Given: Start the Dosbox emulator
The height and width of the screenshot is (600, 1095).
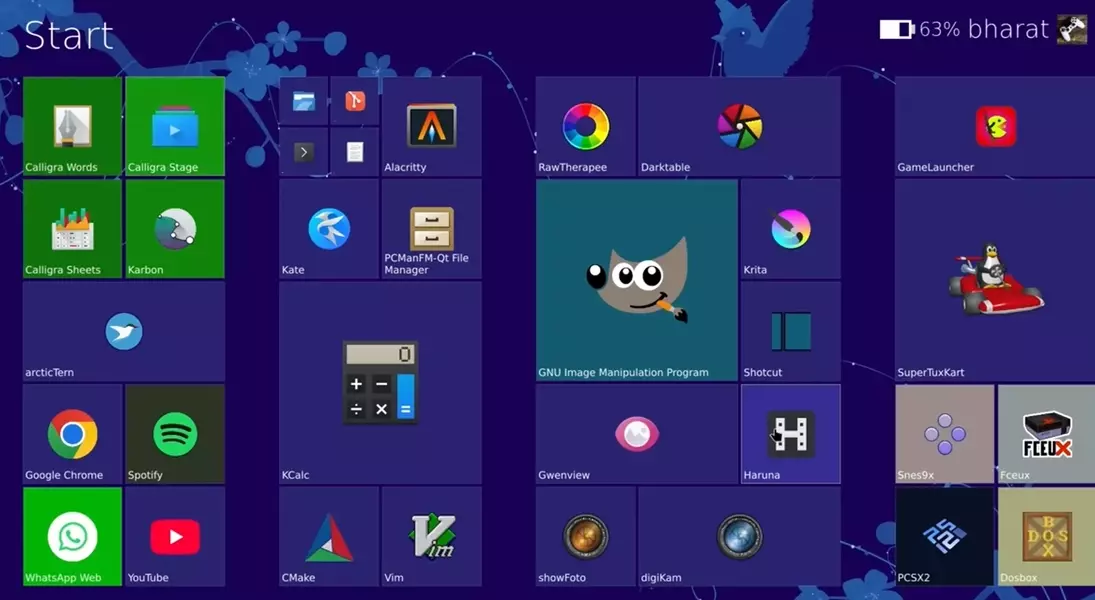Looking at the screenshot, I should pyautogui.click(x=1045, y=535).
